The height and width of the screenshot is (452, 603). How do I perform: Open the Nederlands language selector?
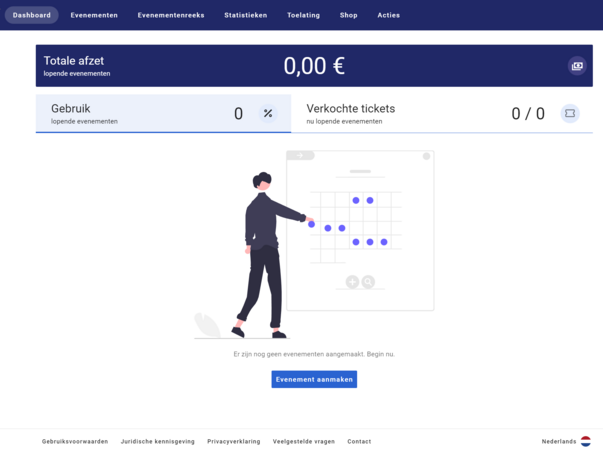pos(560,441)
